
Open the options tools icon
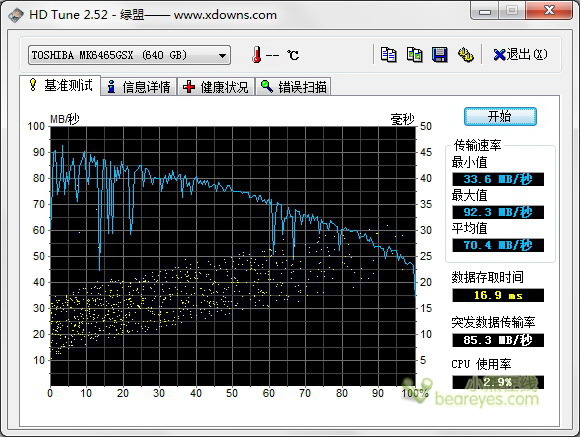point(465,55)
